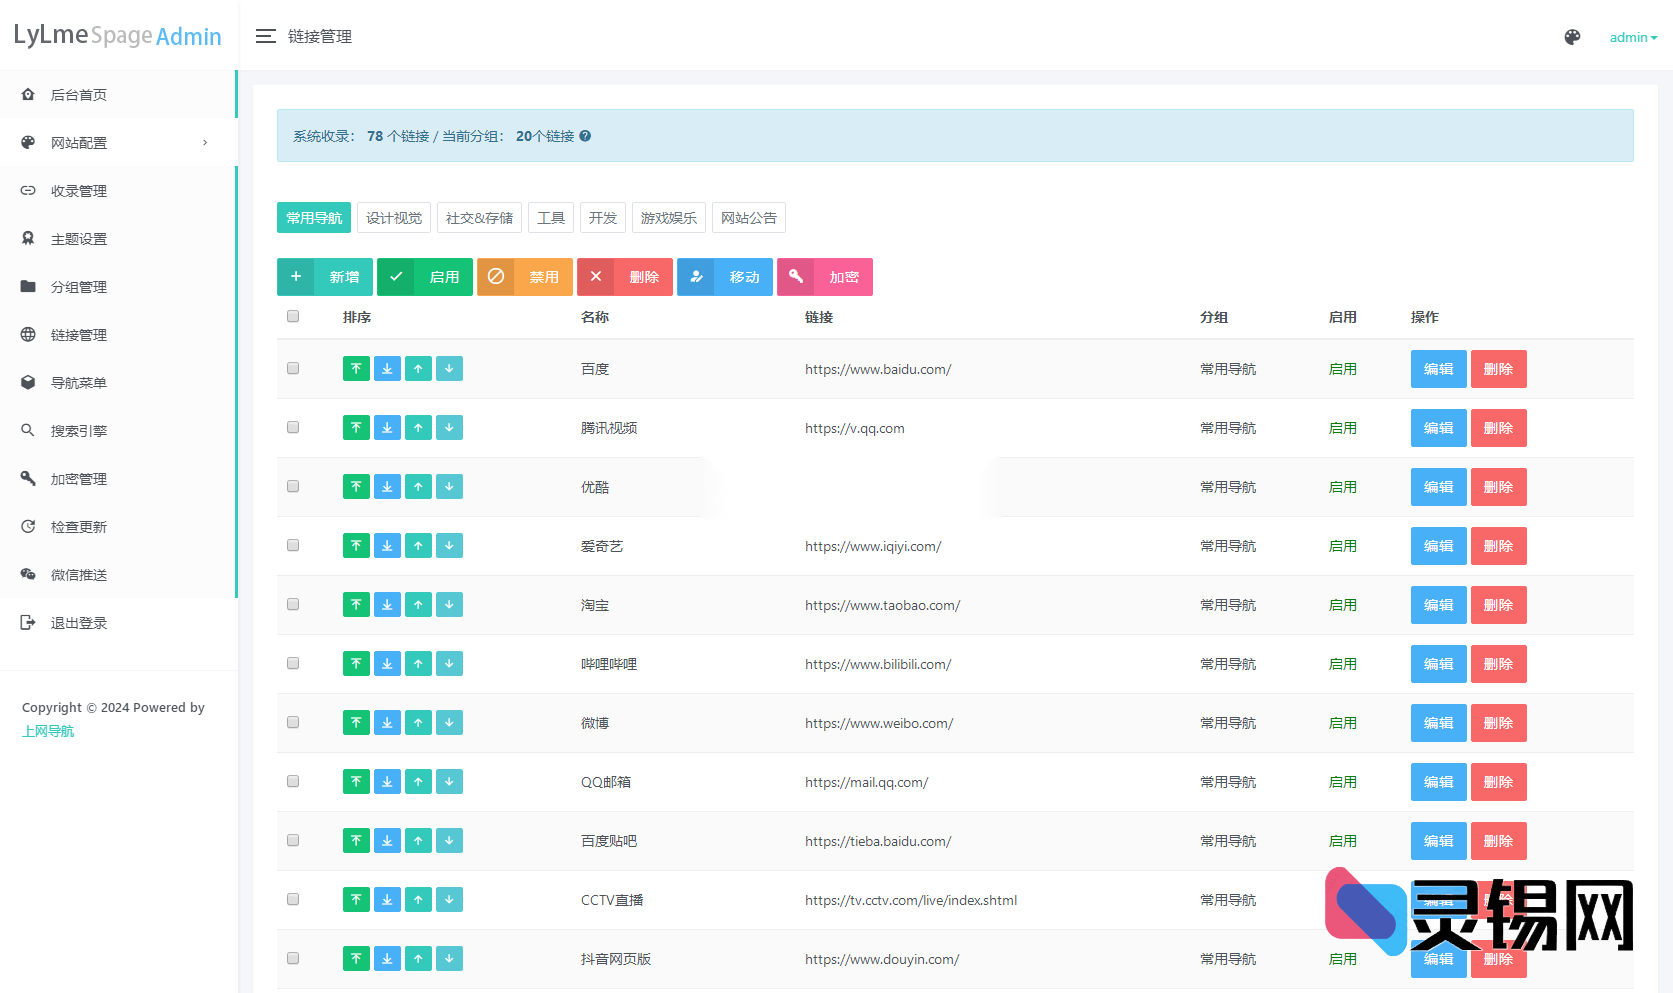This screenshot has height=993, width=1673.
Task: Open the admin user dropdown
Action: pyautogui.click(x=1632, y=37)
